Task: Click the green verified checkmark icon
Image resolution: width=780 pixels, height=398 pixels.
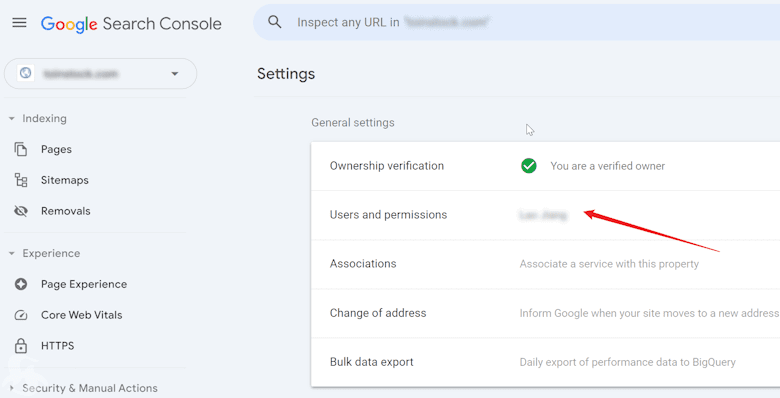Action: [529, 166]
